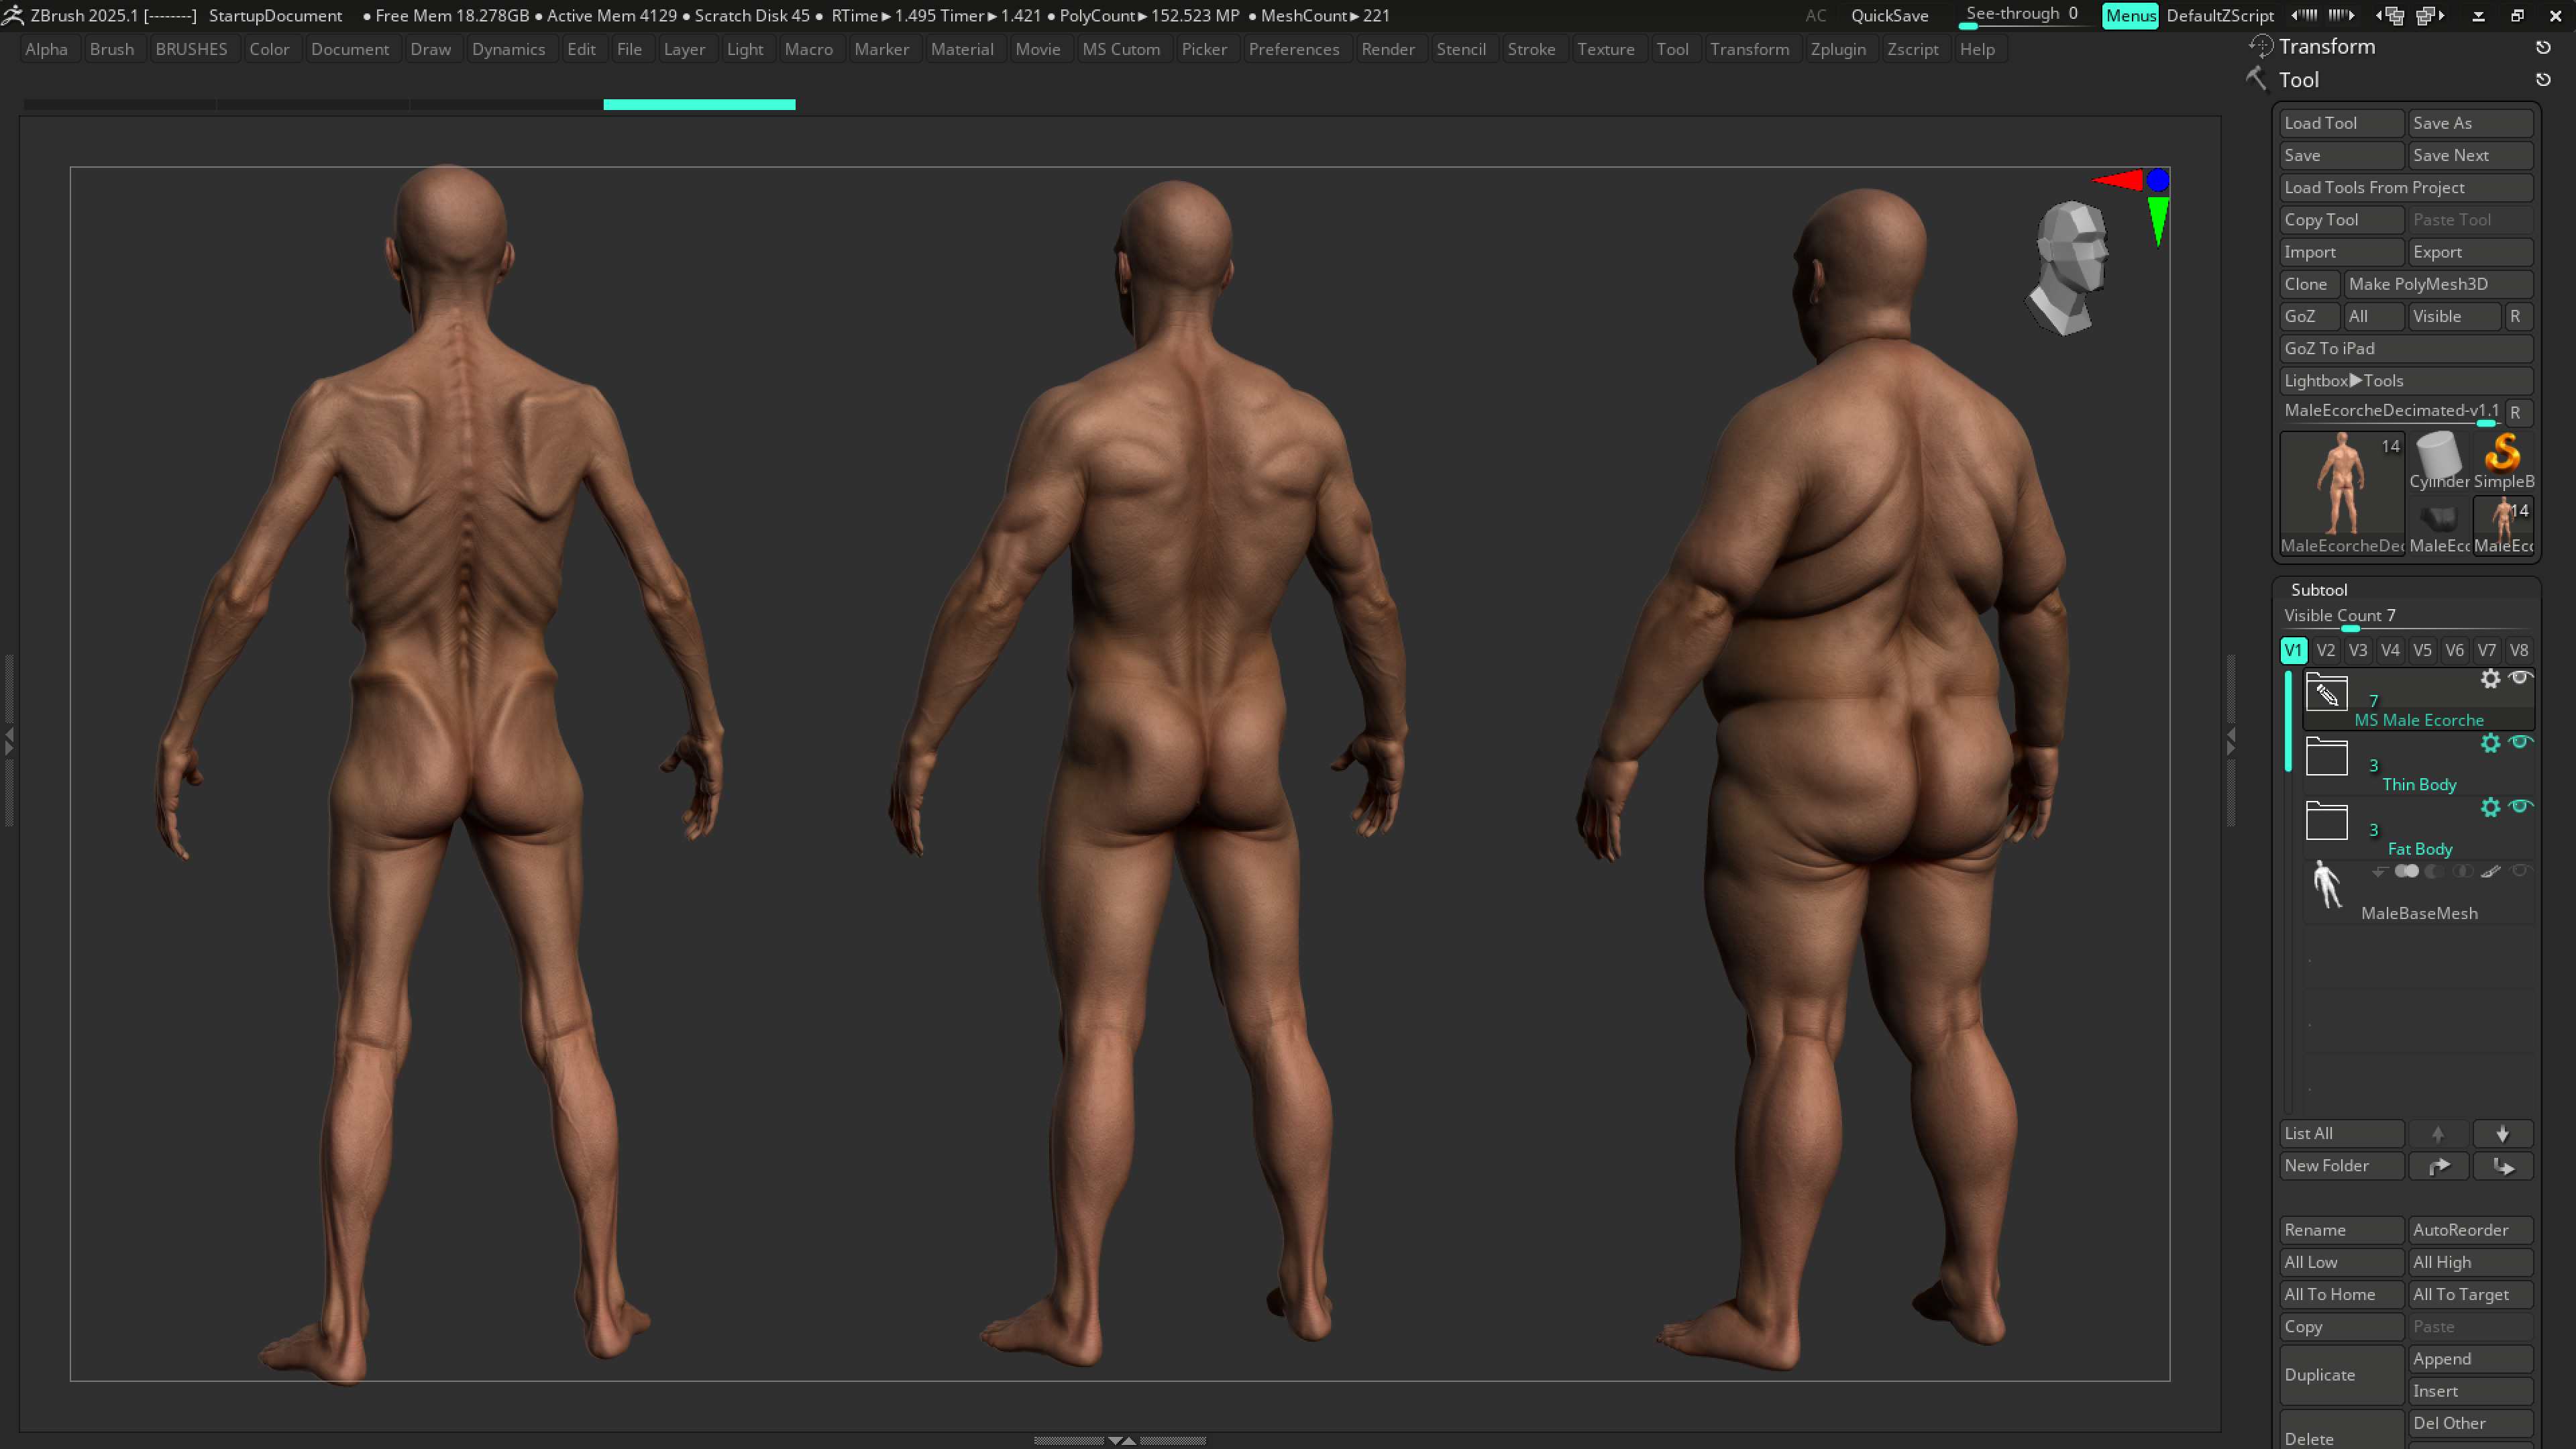Activate the V5 visibility set

pos(2422,650)
